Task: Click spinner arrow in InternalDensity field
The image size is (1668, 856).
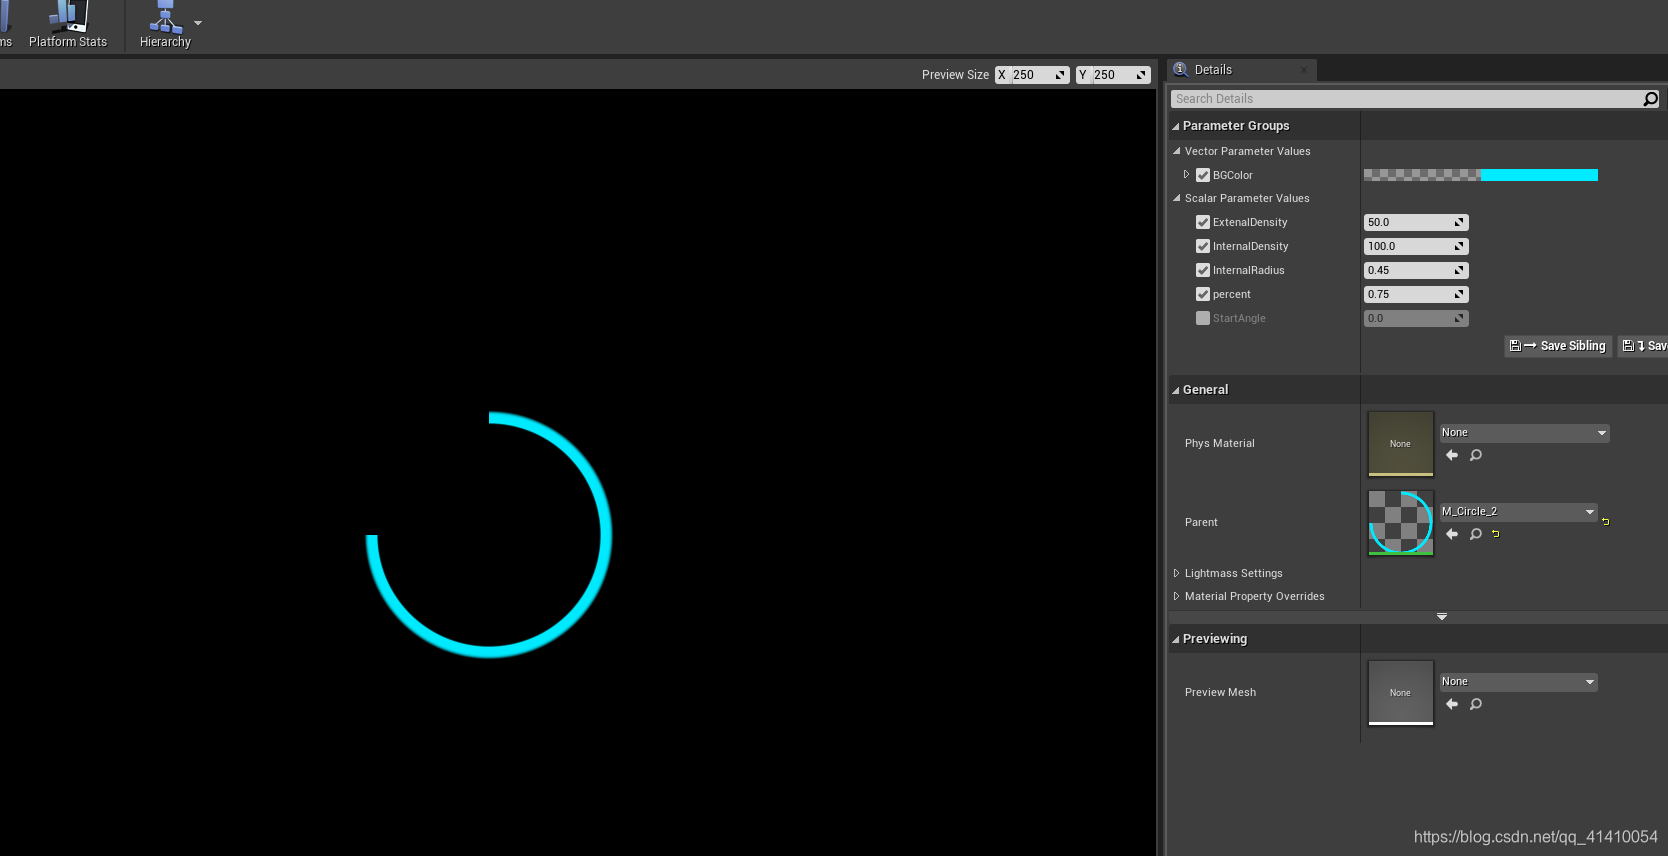Action: (x=1459, y=247)
